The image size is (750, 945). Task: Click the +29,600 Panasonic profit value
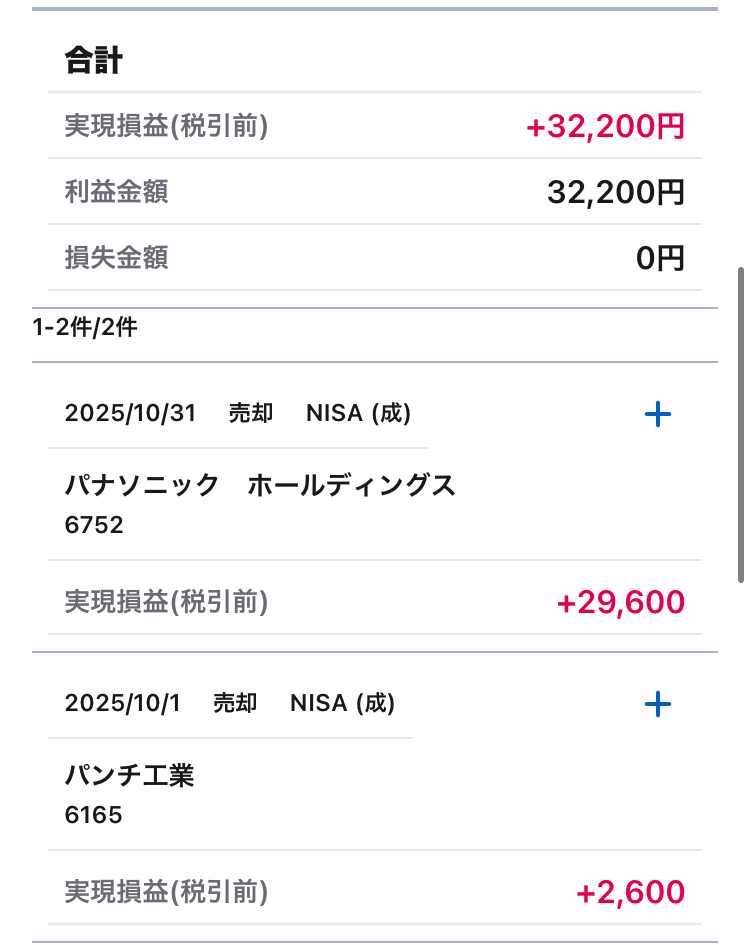[620, 602]
